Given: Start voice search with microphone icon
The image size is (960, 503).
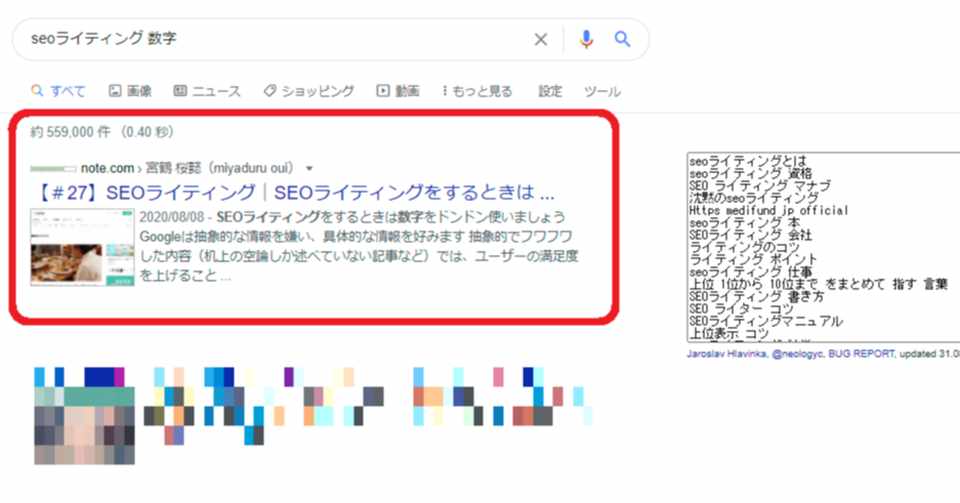Looking at the screenshot, I should tap(586, 39).
